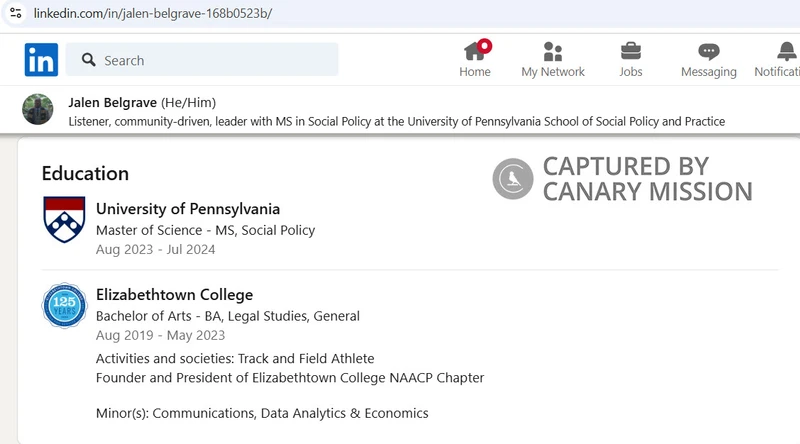Click the red Home notification badge
This screenshot has width=800, height=444.
click(x=485, y=46)
